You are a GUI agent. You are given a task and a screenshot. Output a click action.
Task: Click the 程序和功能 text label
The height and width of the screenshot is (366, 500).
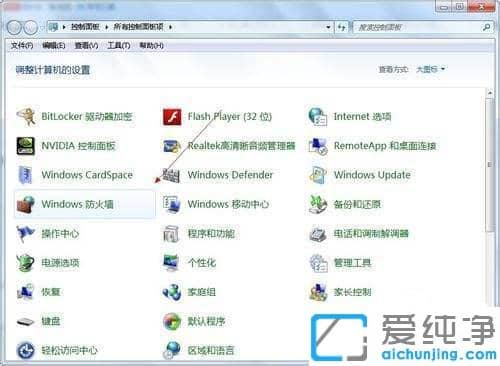point(211,234)
